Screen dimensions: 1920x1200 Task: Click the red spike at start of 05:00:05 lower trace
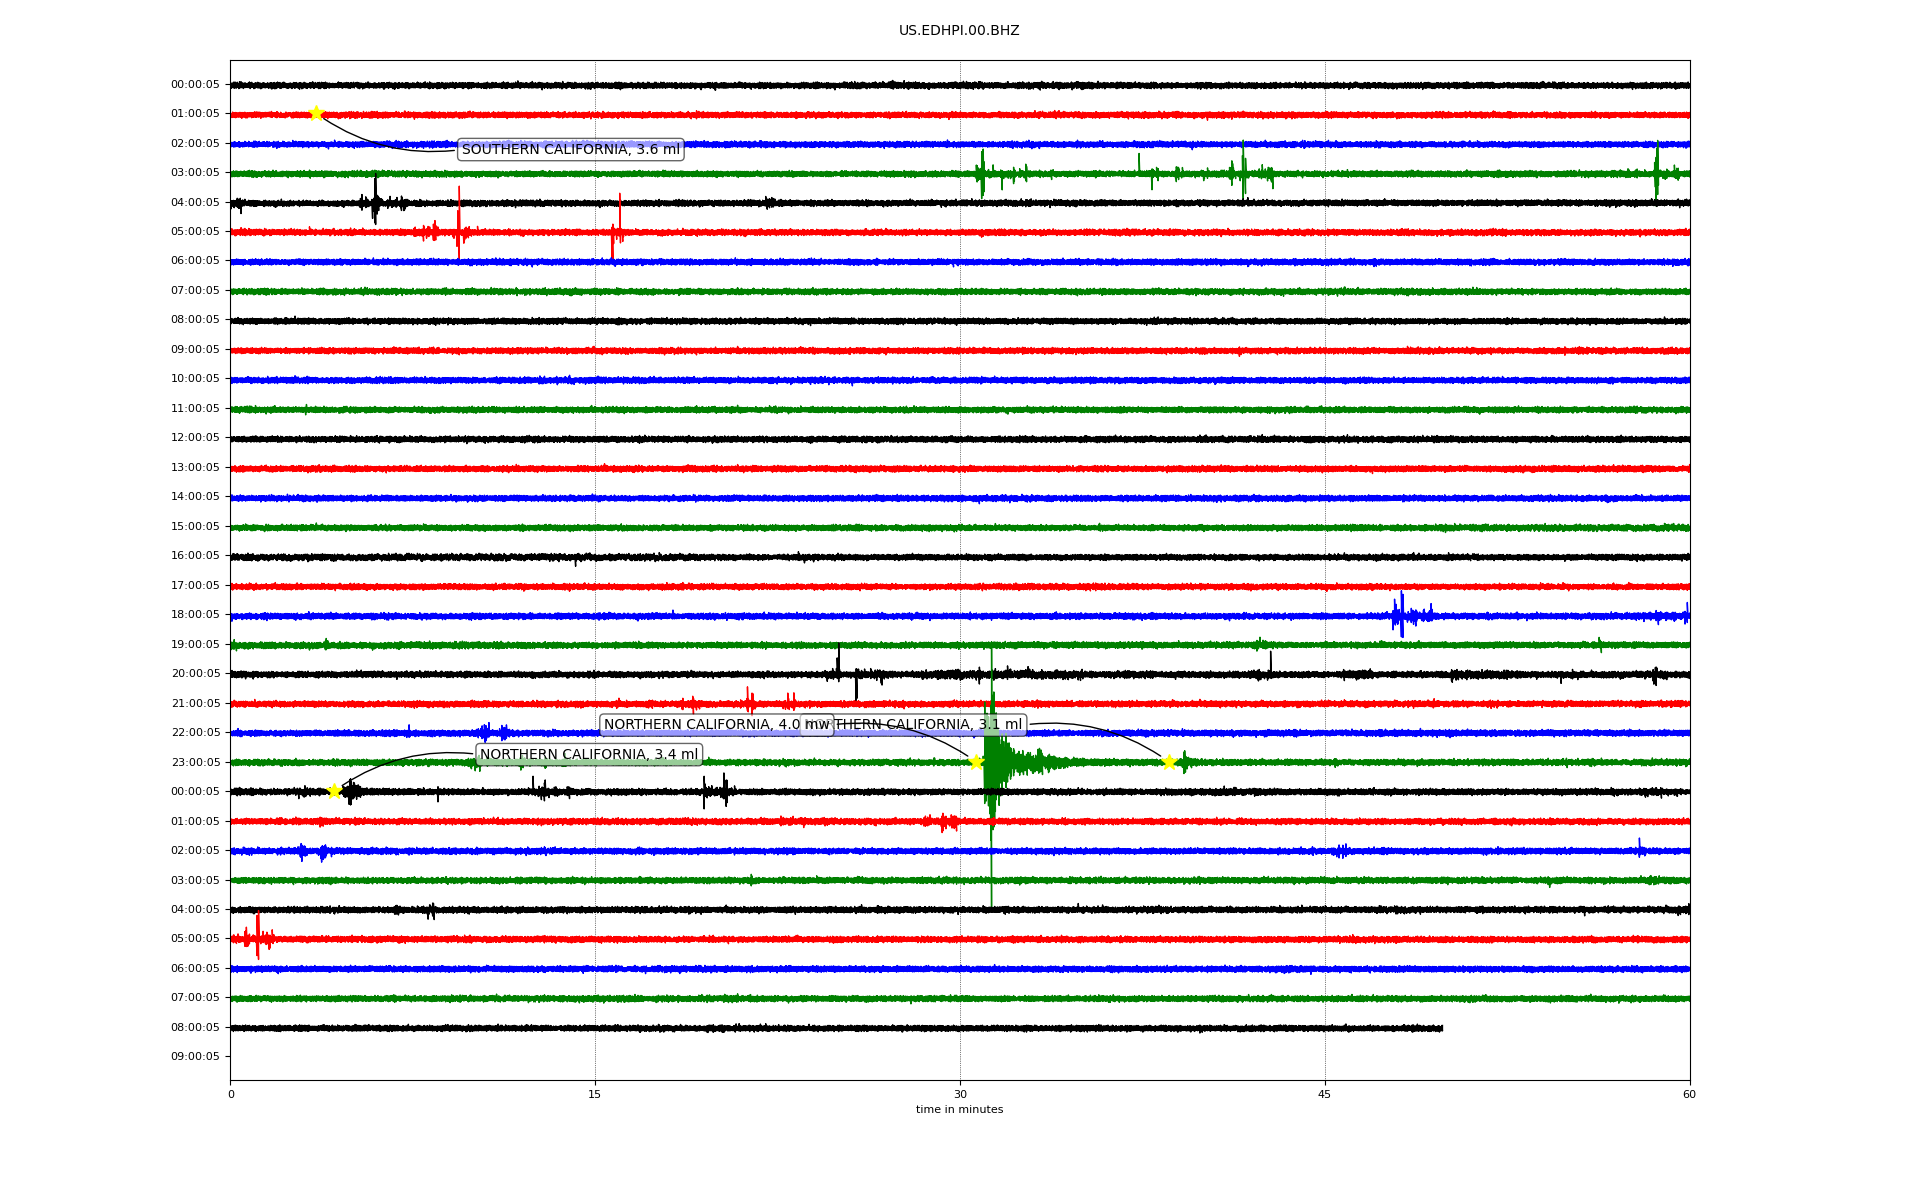[257, 937]
